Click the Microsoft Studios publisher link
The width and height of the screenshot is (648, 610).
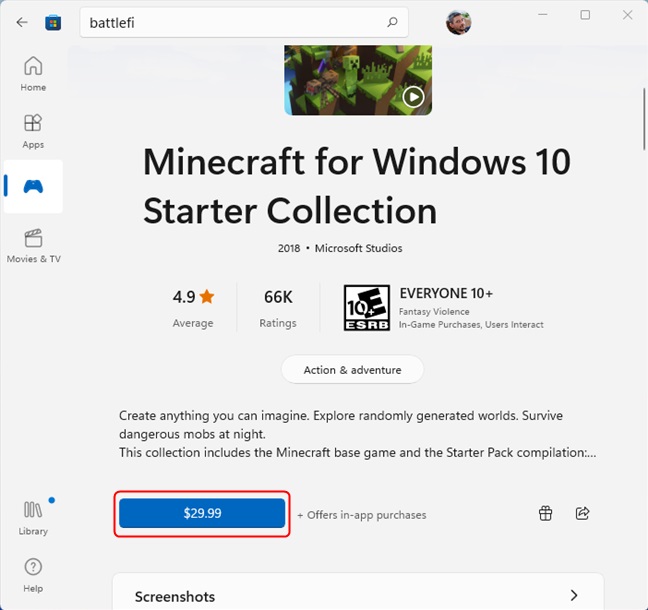click(x=358, y=248)
